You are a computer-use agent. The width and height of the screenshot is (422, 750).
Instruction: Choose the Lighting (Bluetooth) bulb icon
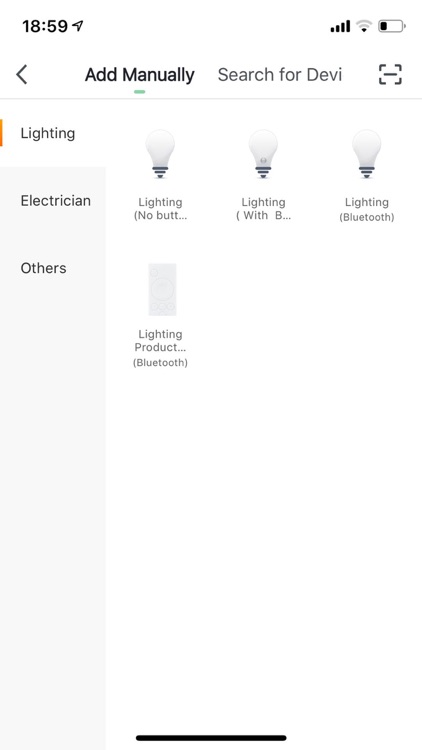coord(366,154)
